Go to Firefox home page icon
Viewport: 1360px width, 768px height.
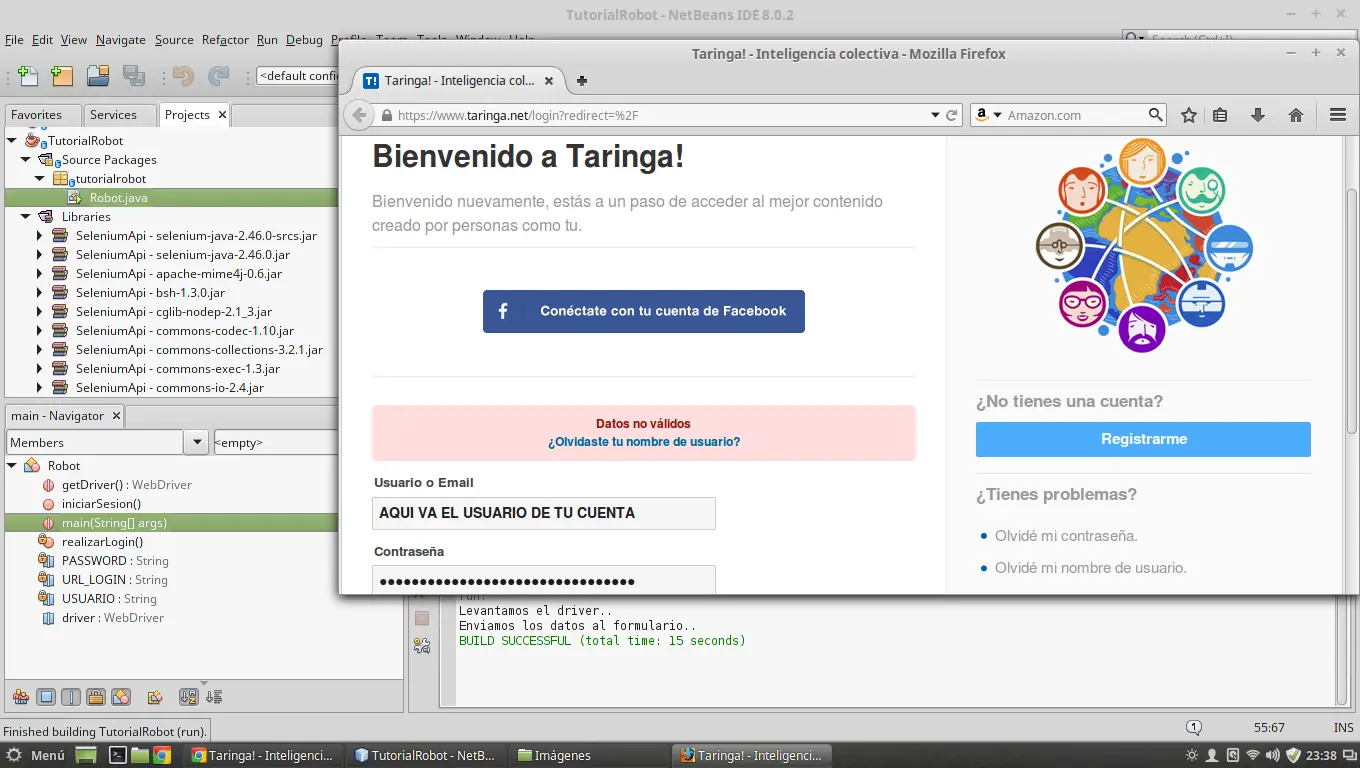tap(1296, 115)
